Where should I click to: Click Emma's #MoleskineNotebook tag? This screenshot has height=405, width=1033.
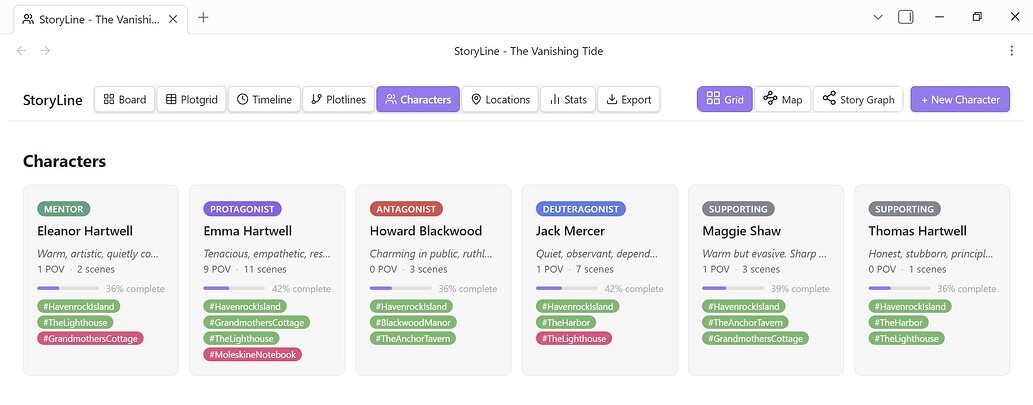(x=253, y=354)
